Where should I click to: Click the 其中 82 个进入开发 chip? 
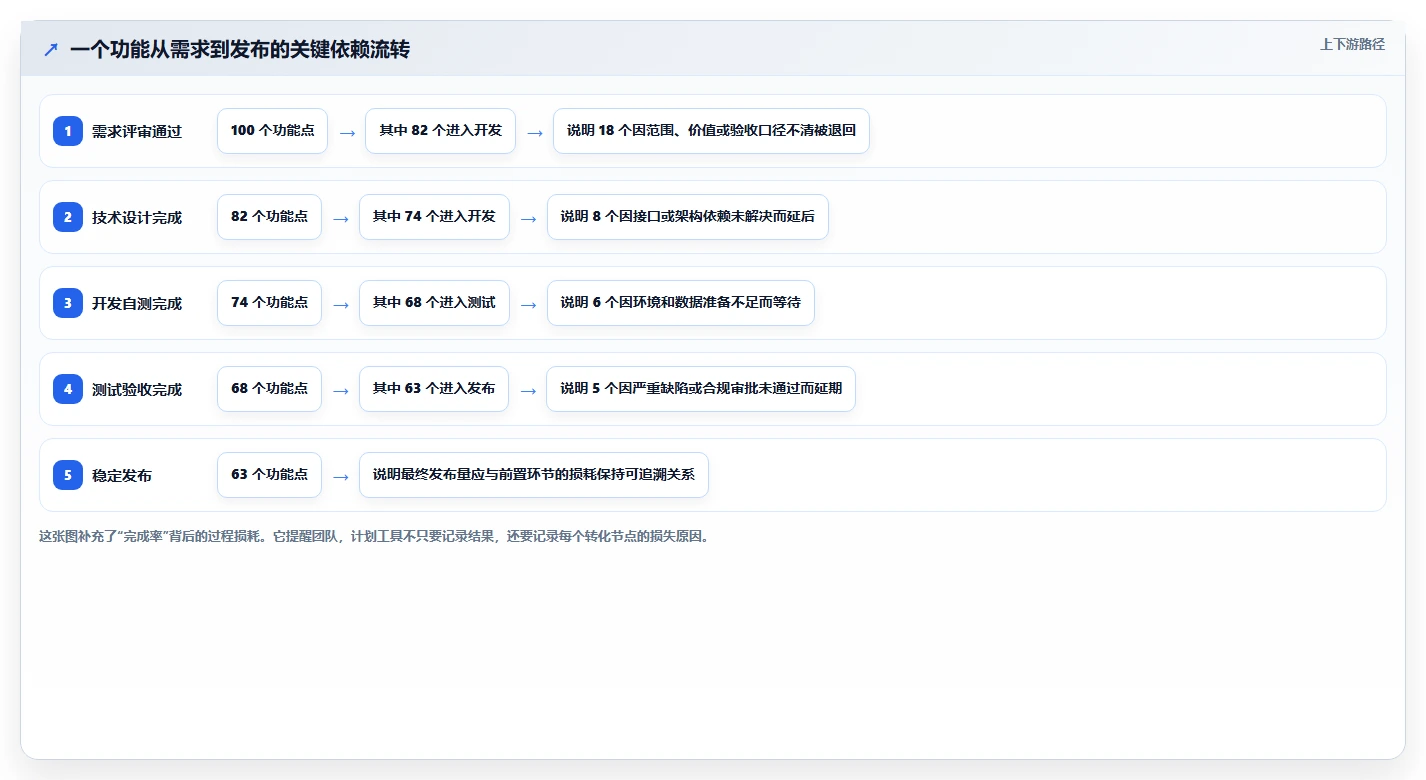click(x=440, y=131)
